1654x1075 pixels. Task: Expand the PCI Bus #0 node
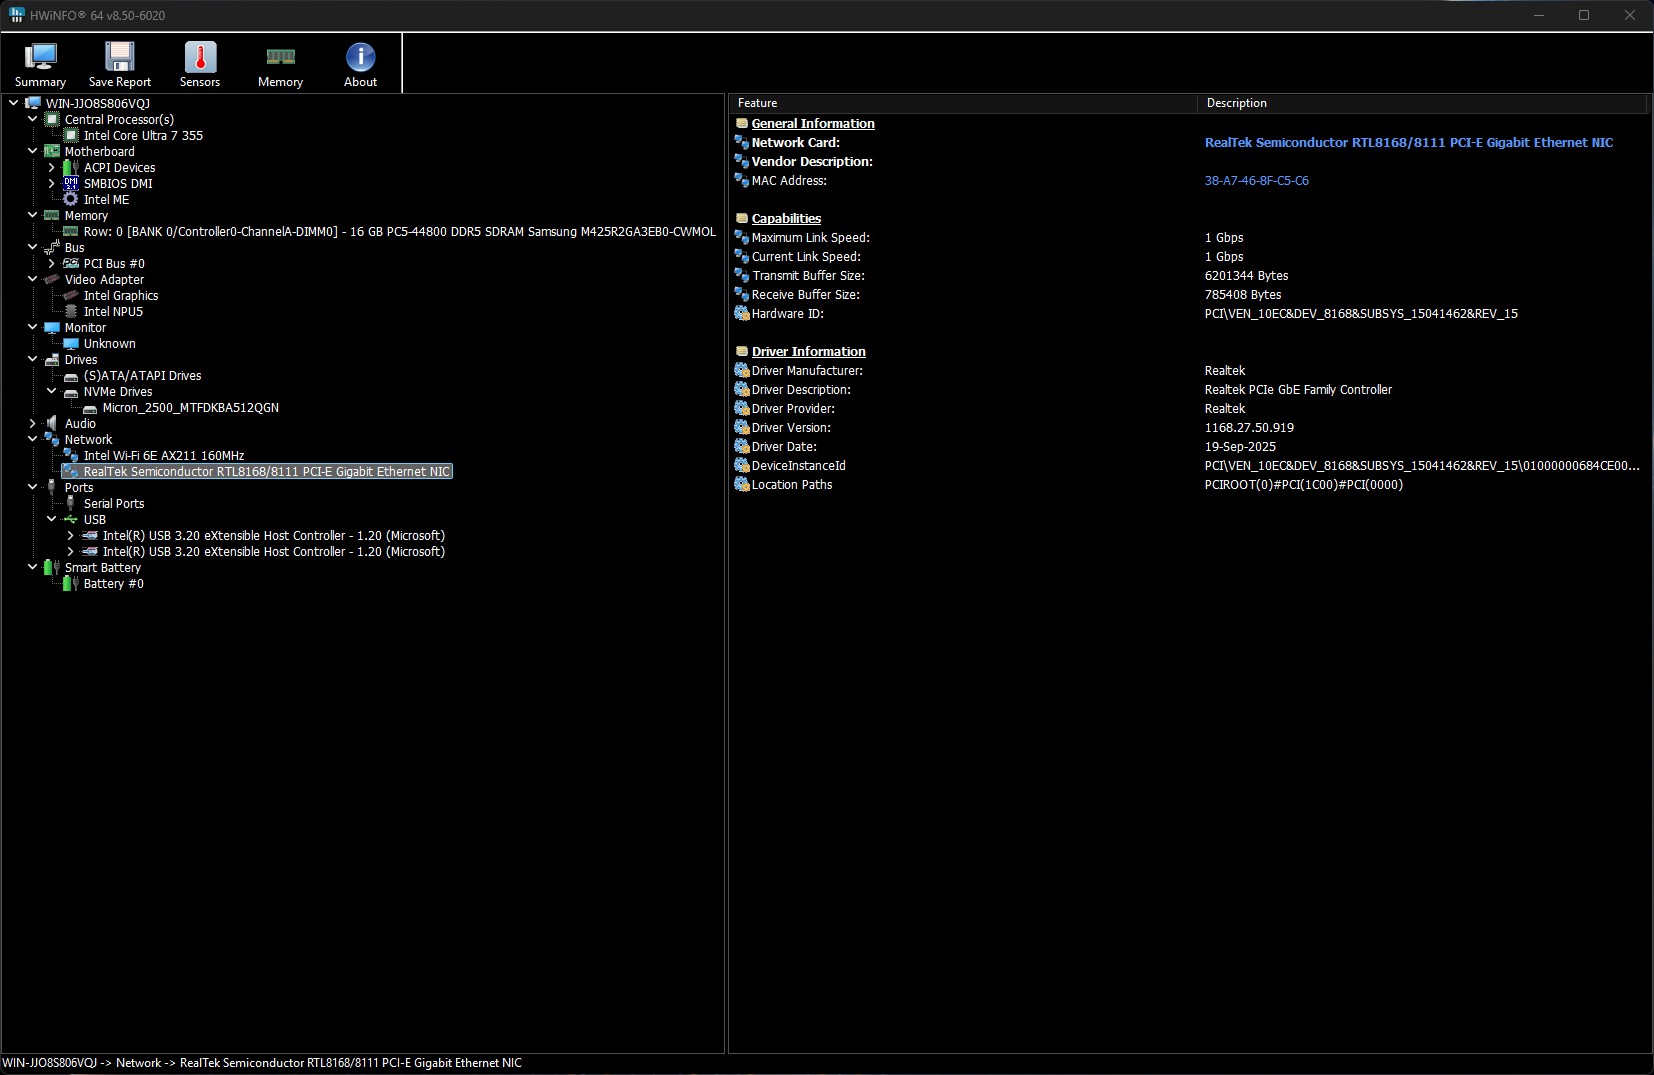pyautogui.click(x=51, y=264)
